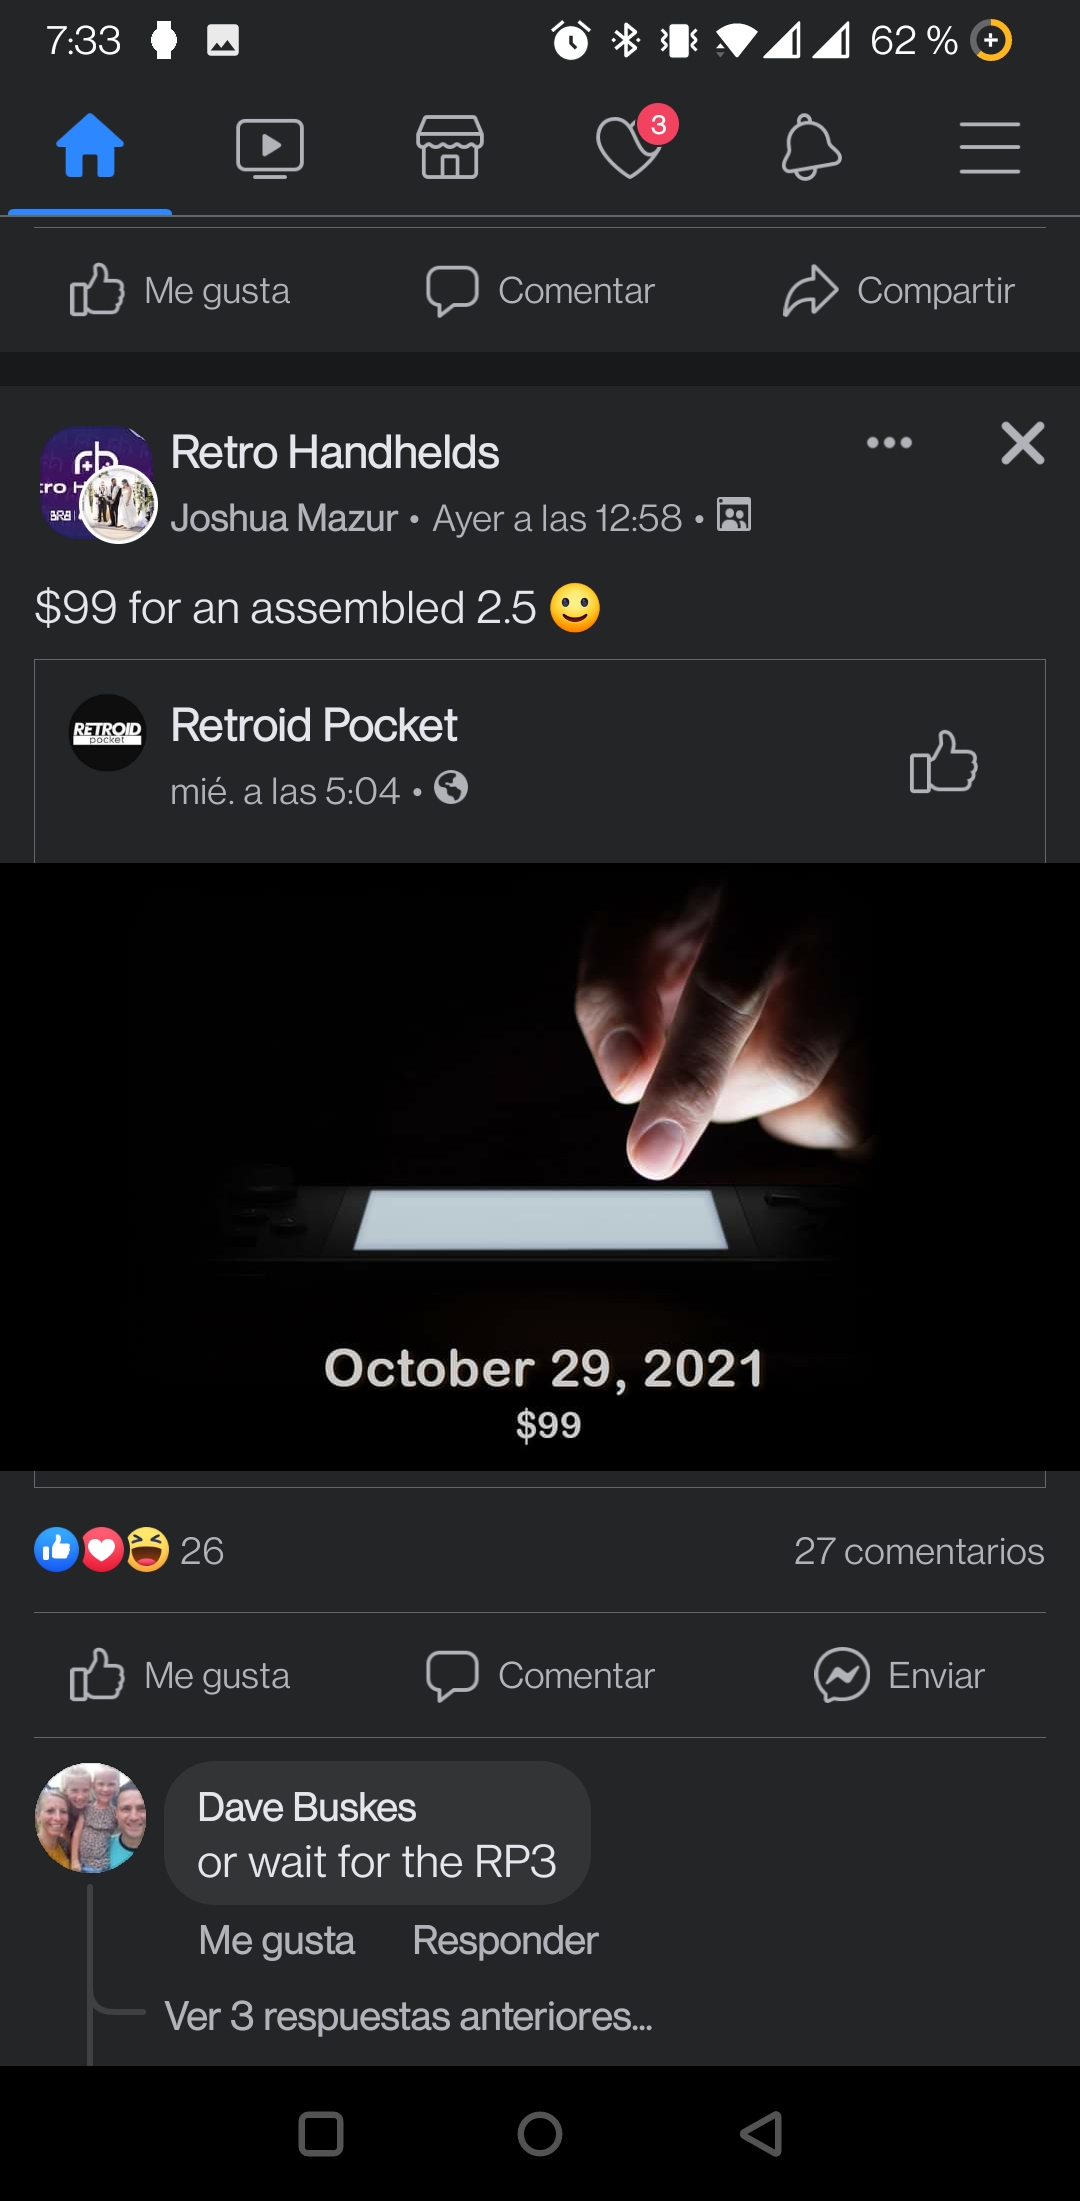The image size is (1080, 2201).
Task: Toggle Me gusta on the Retroid post
Action: (x=180, y=1675)
